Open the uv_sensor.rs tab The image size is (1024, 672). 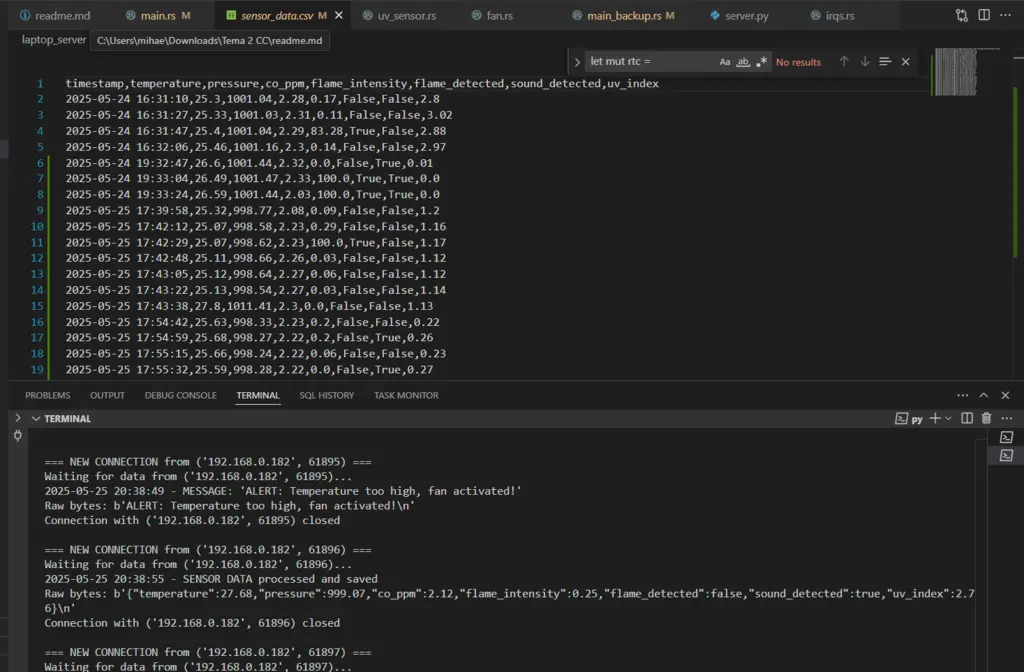[399, 15]
